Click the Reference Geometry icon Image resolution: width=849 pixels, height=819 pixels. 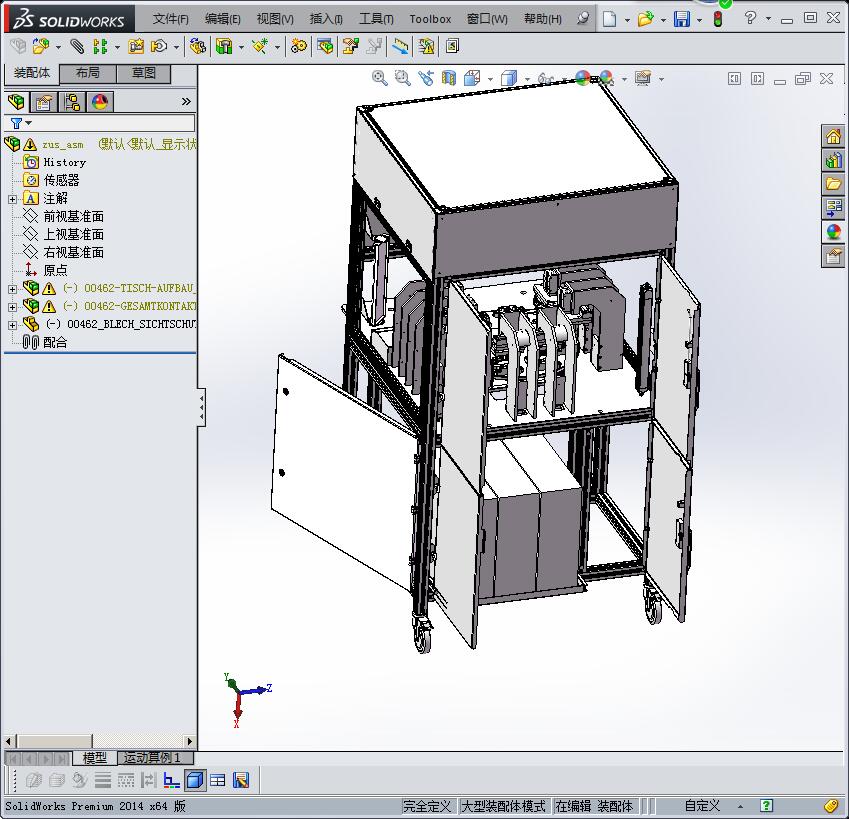260,47
